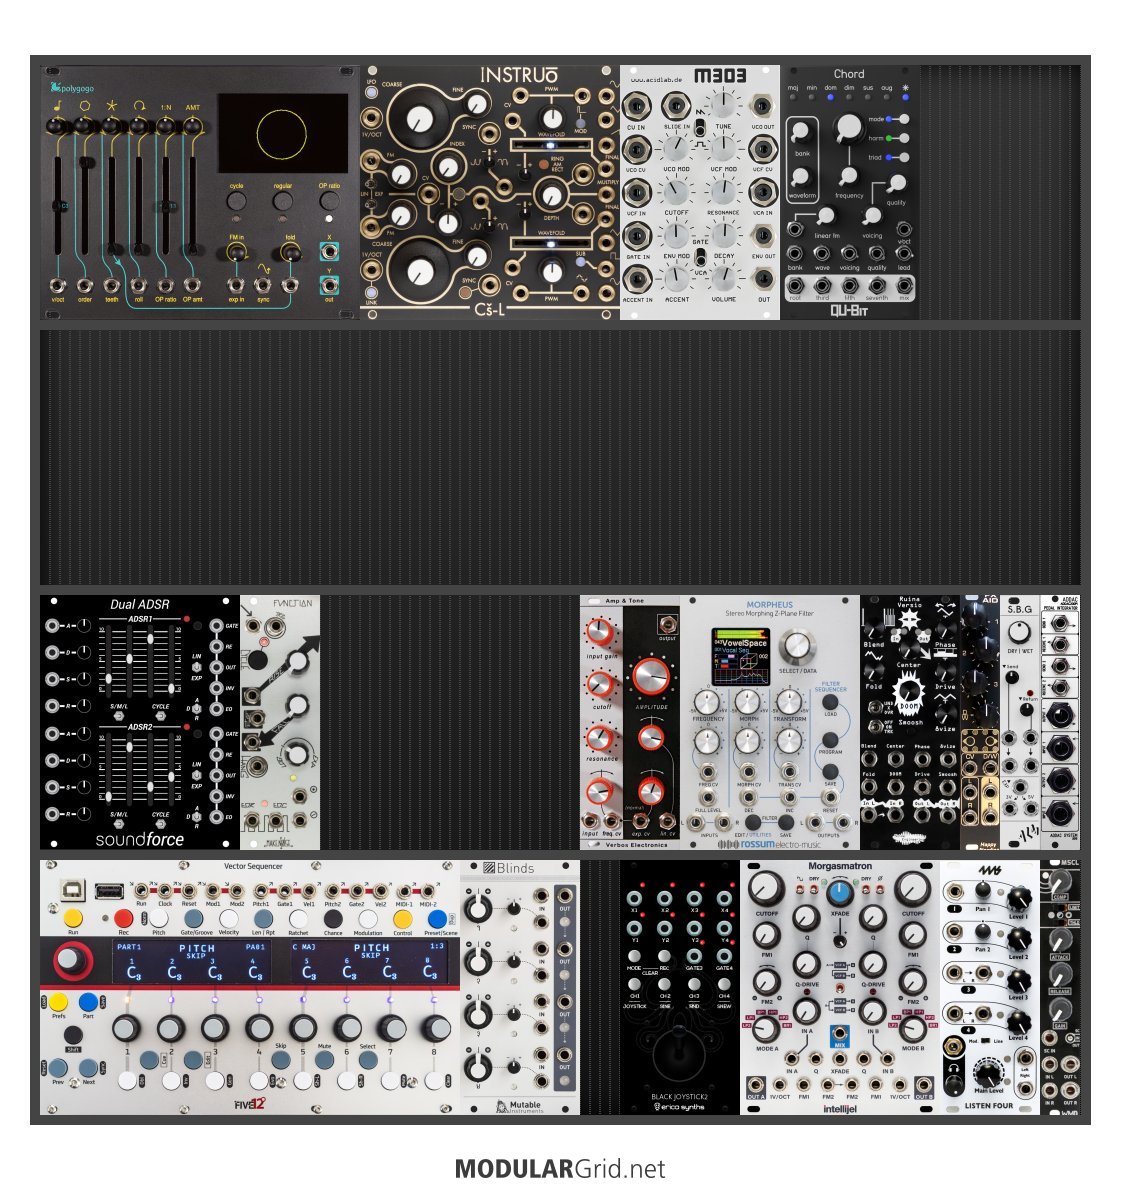Click the Vector Sequencer Preset/Scene button
1121x1190 pixels.
coord(437,919)
